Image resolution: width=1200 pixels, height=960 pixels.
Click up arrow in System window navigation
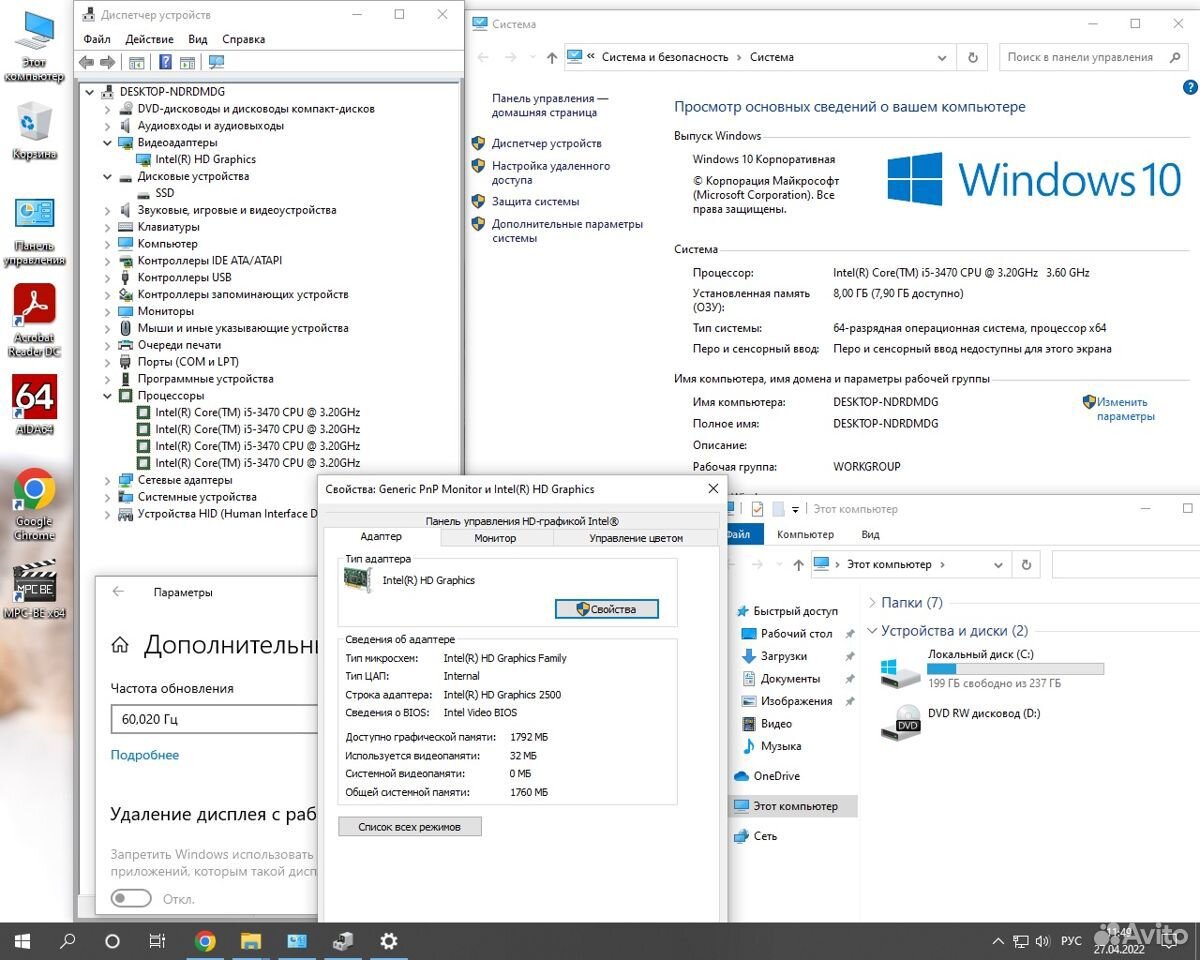pyautogui.click(x=552, y=57)
